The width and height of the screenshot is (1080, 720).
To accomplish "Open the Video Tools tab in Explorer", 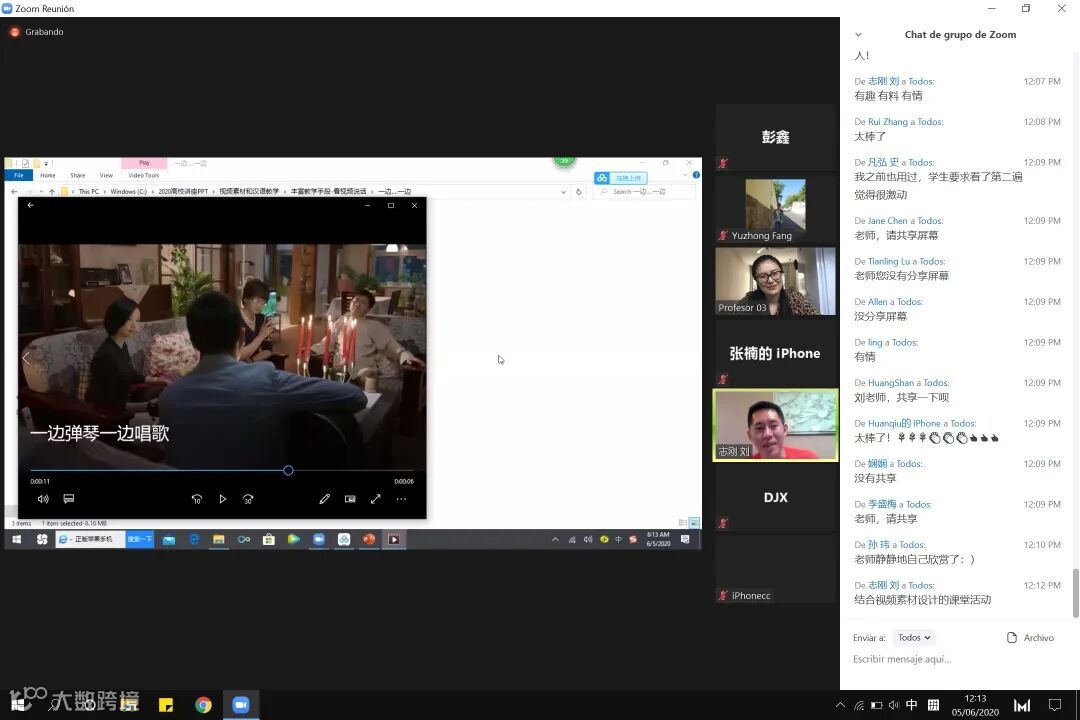I will coord(143,175).
